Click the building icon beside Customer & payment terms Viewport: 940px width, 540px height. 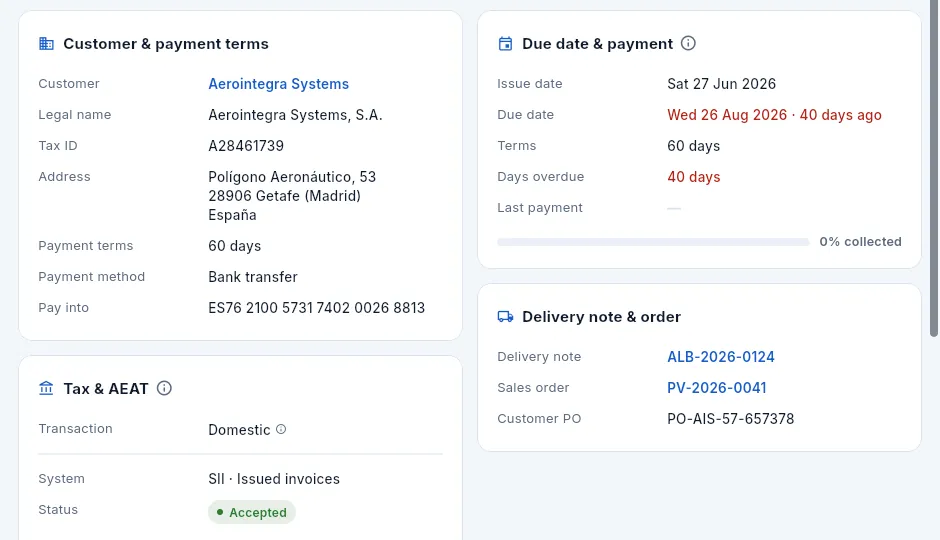tap(46, 44)
